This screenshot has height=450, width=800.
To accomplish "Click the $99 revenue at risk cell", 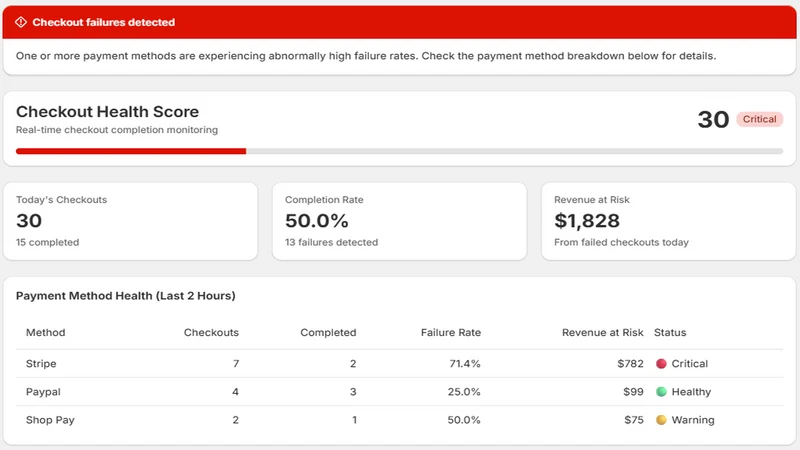I will pyautogui.click(x=633, y=392).
